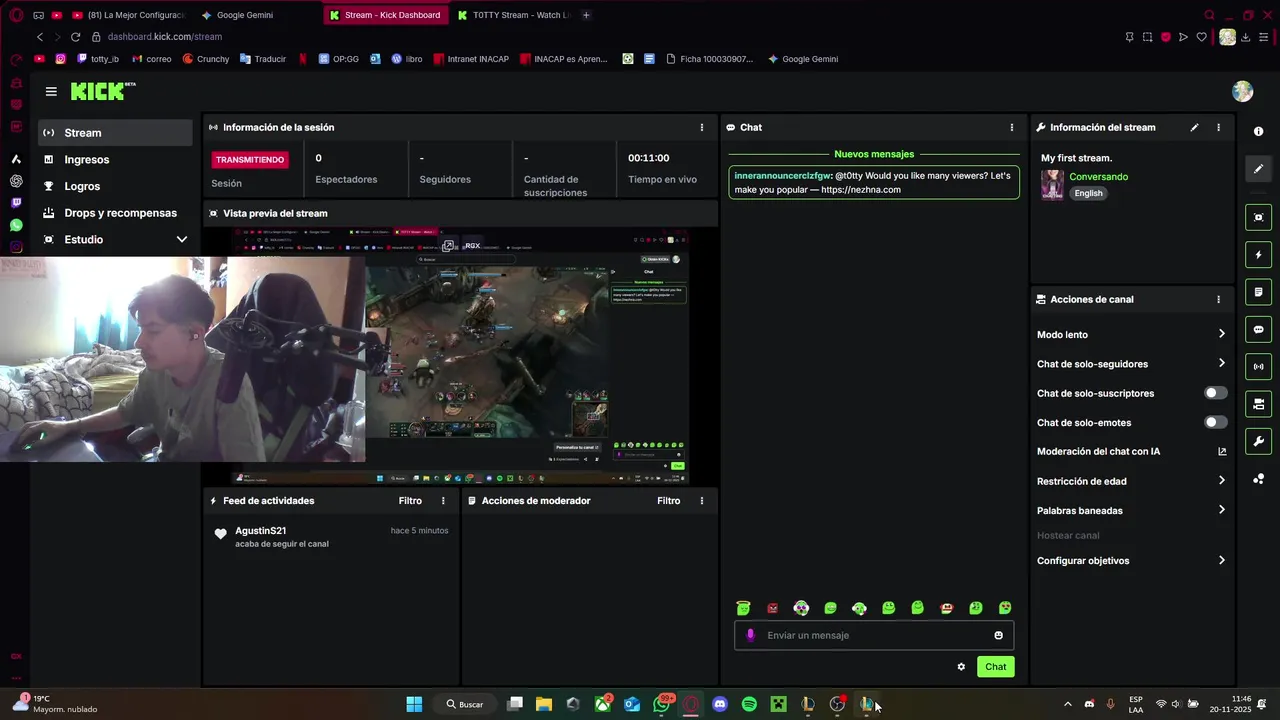Screen dimensions: 1280x720
Task: Open the chat settings gear icon
Action: point(961,667)
